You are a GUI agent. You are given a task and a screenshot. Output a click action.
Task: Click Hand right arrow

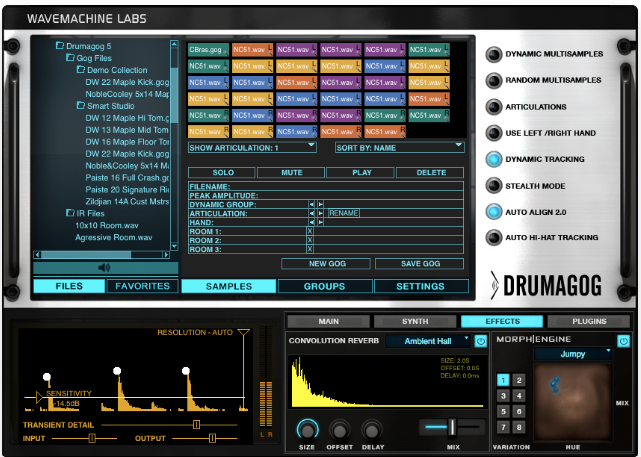(x=320, y=222)
